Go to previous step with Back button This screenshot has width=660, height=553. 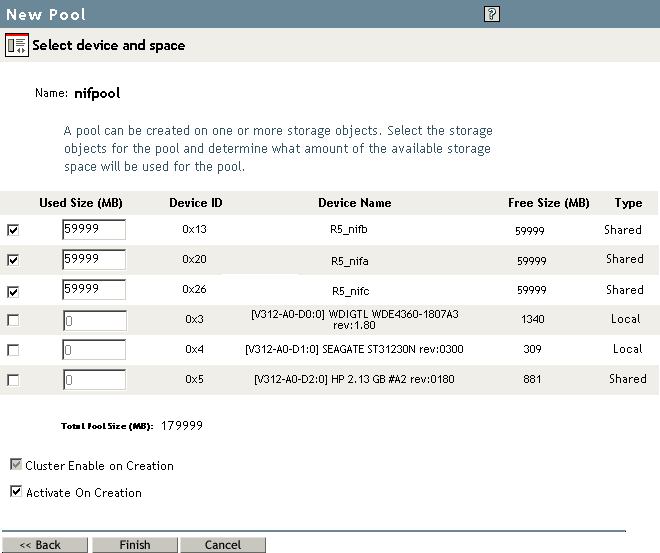click(45, 545)
